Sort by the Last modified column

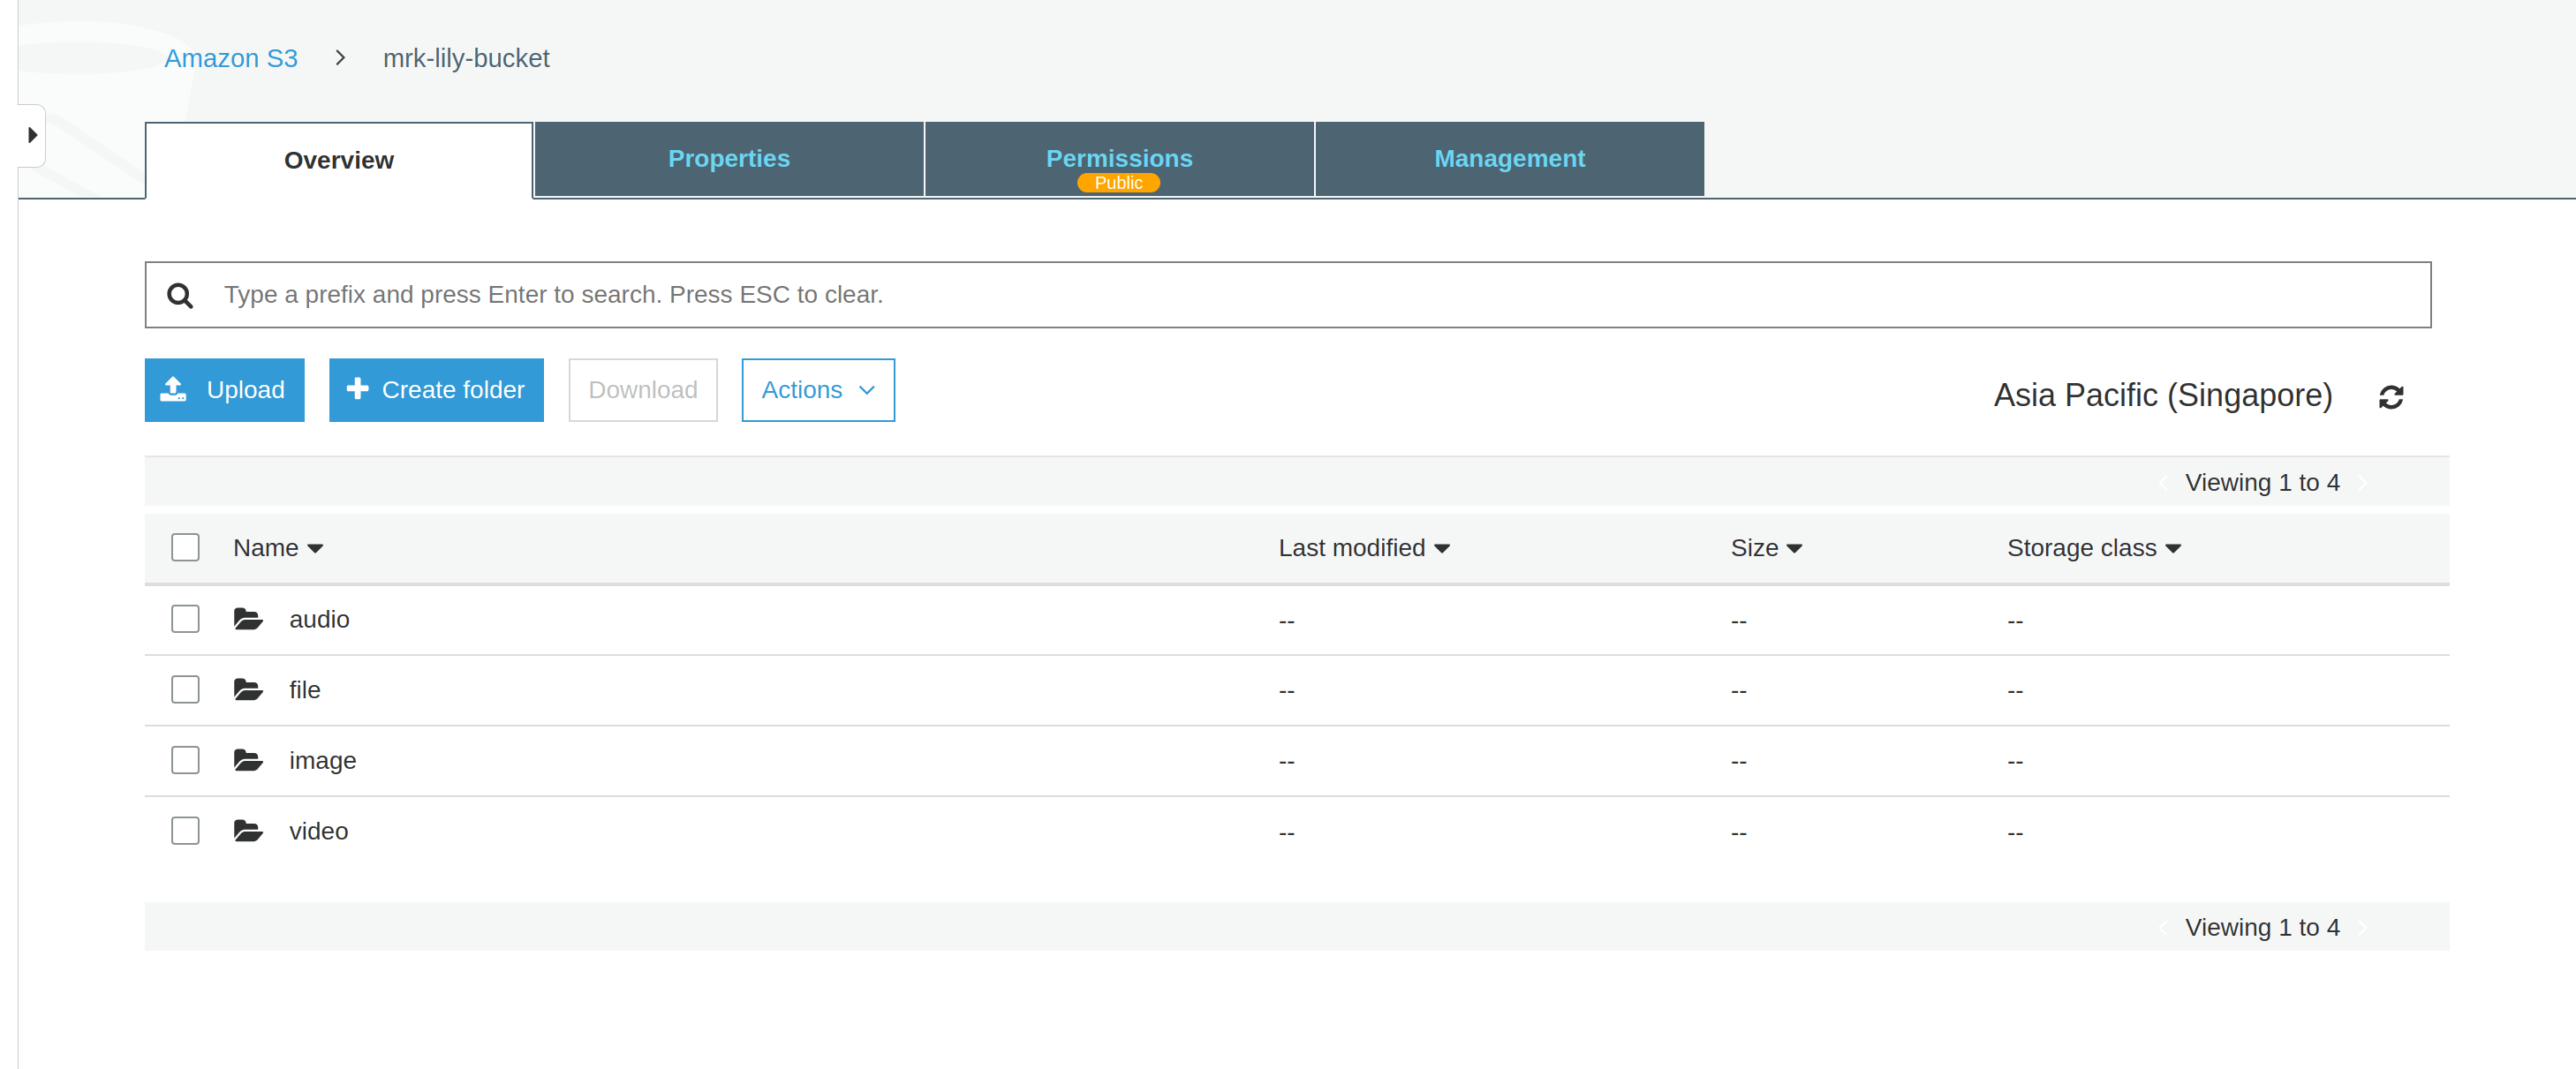(1363, 548)
